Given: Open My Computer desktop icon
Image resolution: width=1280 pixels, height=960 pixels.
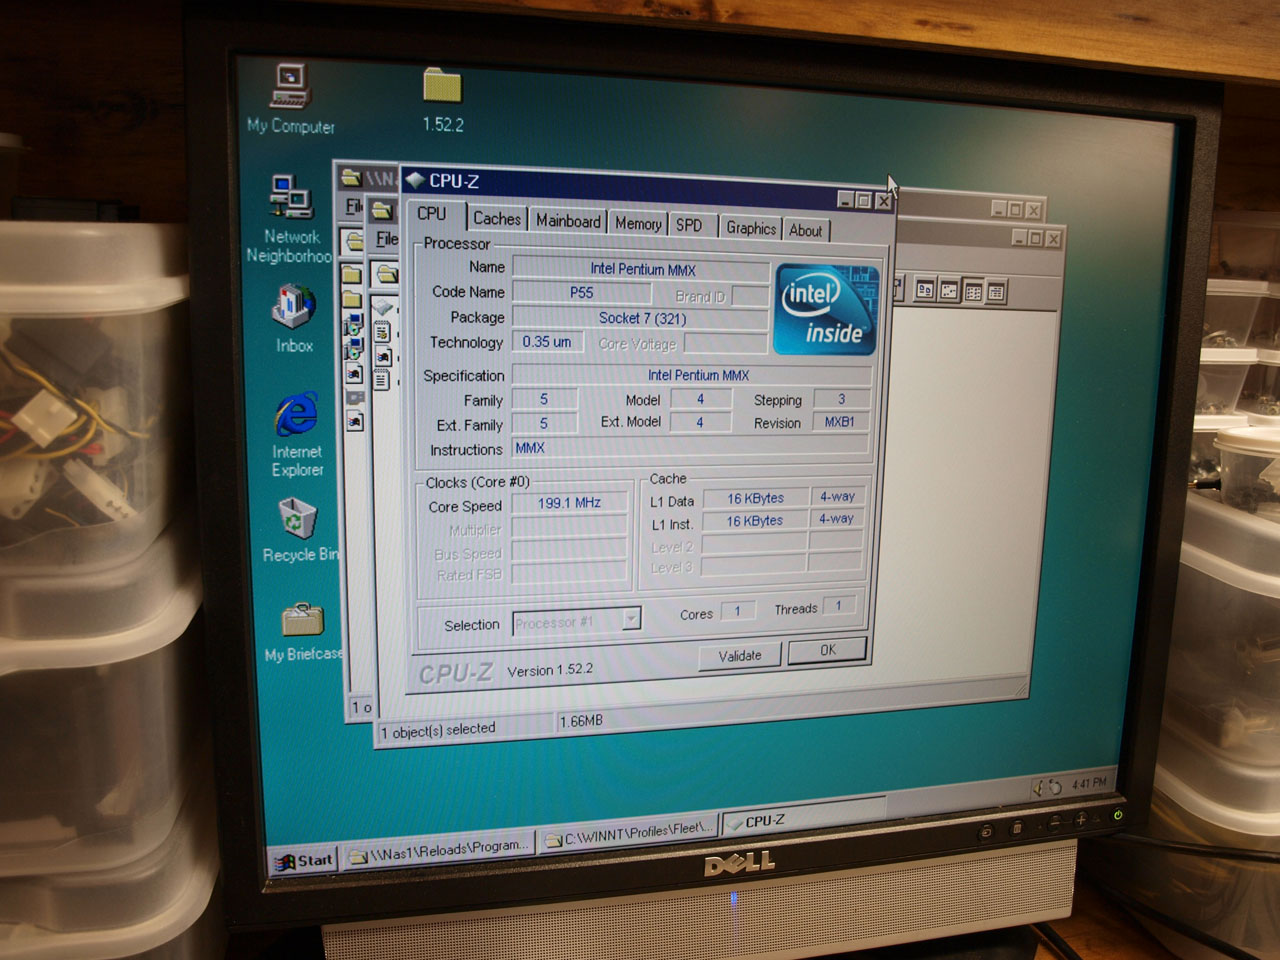Looking at the screenshot, I should click(x=290, y=99).
